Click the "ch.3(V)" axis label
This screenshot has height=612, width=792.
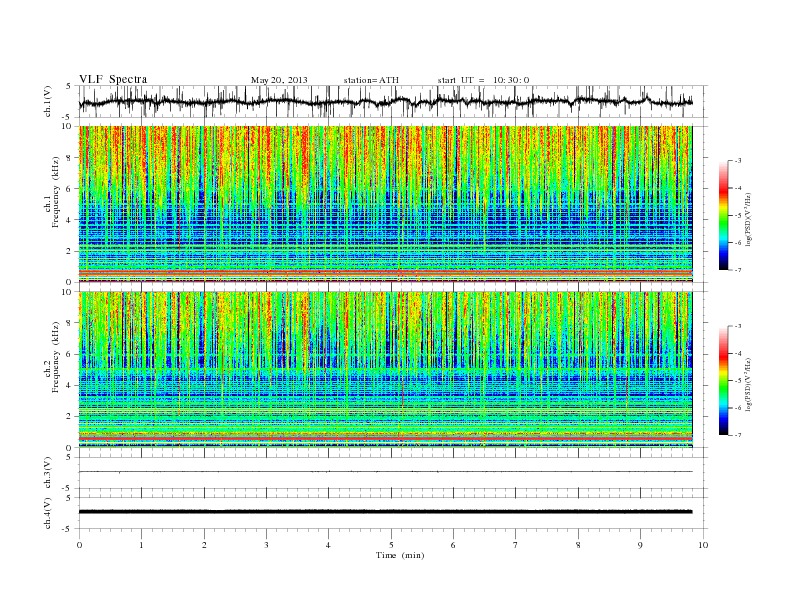click(48, 473)
